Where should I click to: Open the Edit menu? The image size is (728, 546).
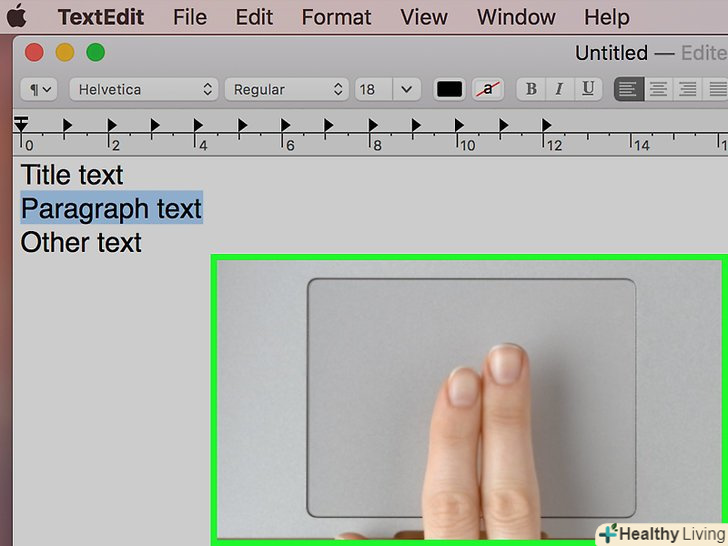click(254, 18)
